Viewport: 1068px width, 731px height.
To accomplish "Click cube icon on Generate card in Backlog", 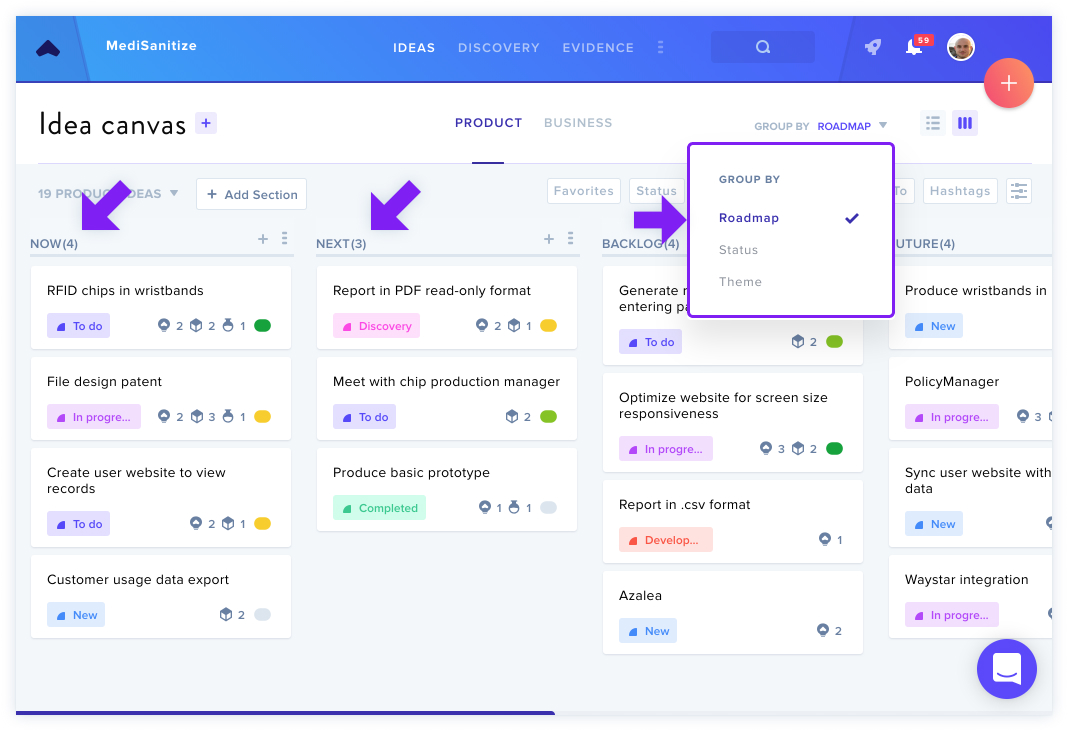I will coord(798,341).
